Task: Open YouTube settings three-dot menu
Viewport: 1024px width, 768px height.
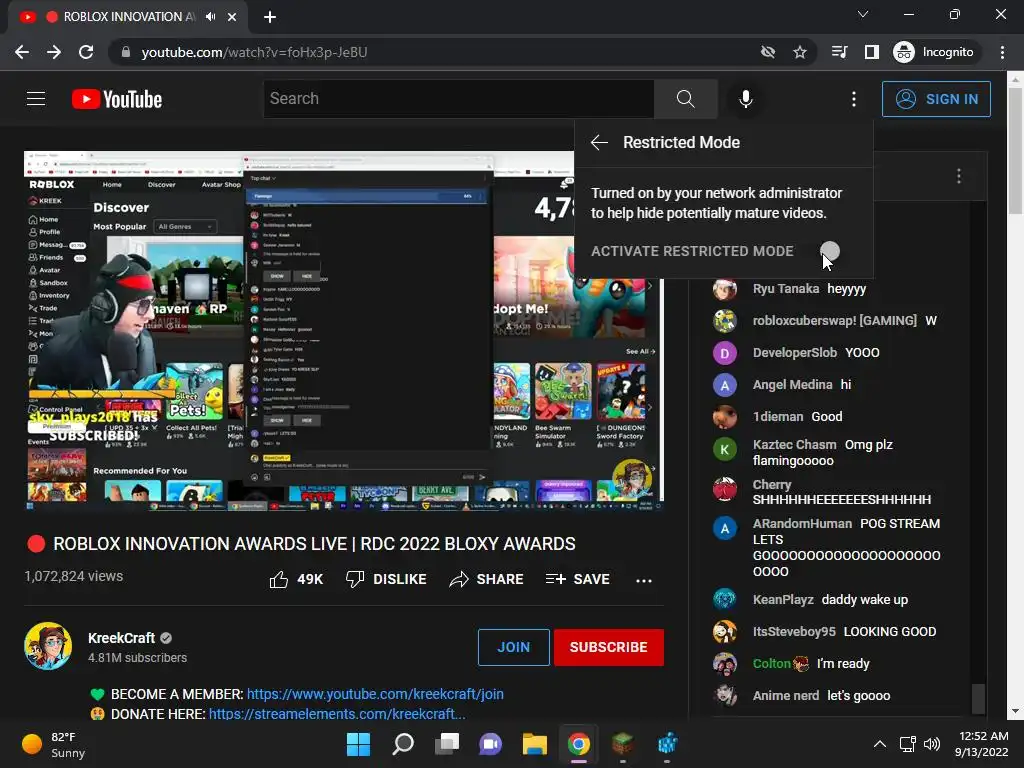Action: point(854,99)
